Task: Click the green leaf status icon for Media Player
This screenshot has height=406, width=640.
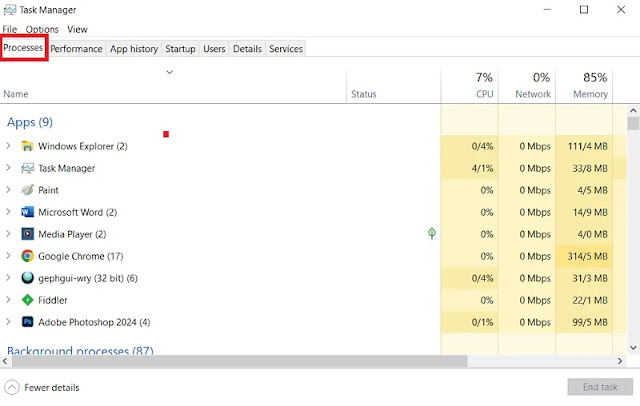Action: click(x=432, y=233)
